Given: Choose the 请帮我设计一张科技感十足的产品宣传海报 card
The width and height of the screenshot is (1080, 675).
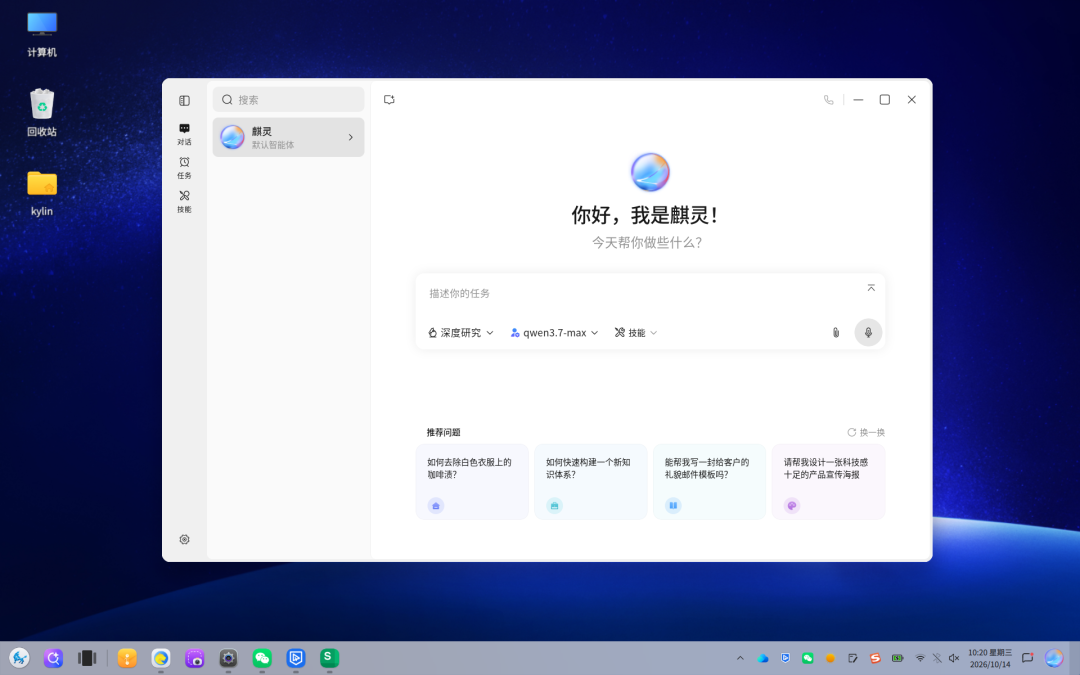Looking at the screenshot, I should point(829,482).
